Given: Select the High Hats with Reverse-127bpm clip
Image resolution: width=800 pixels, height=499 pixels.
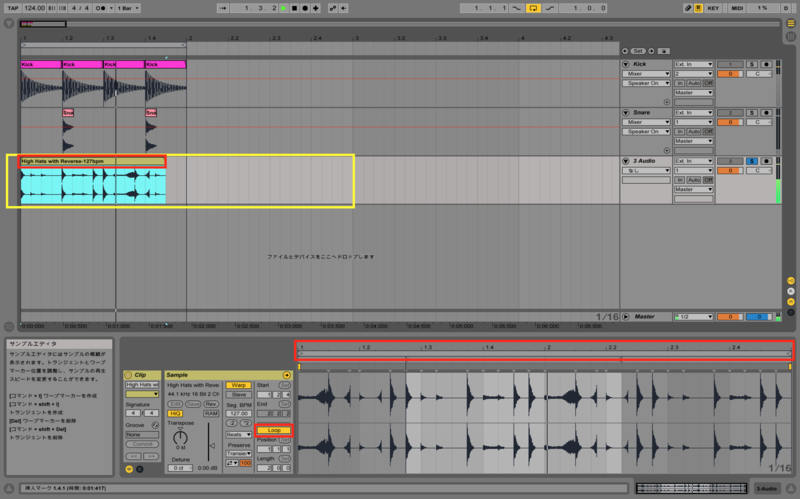Looking at the screenshot, I should tap(92, 161).
